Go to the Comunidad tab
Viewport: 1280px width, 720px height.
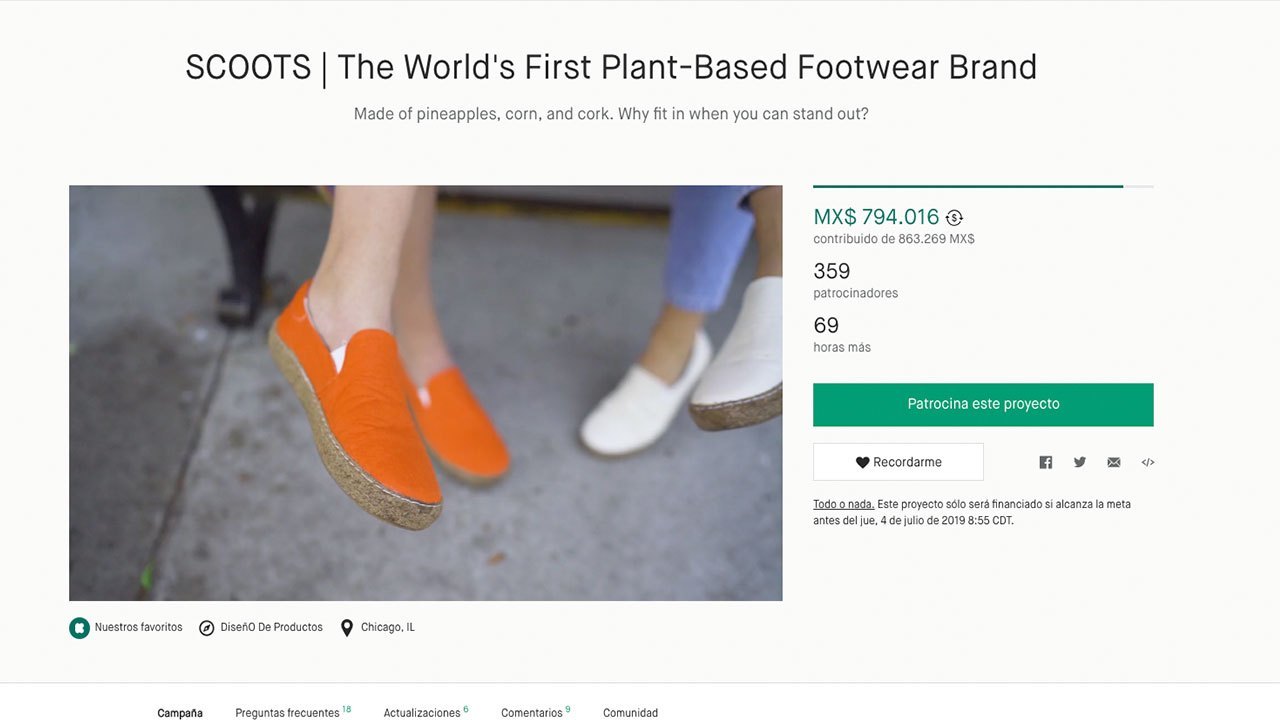[x=630, y=713]
